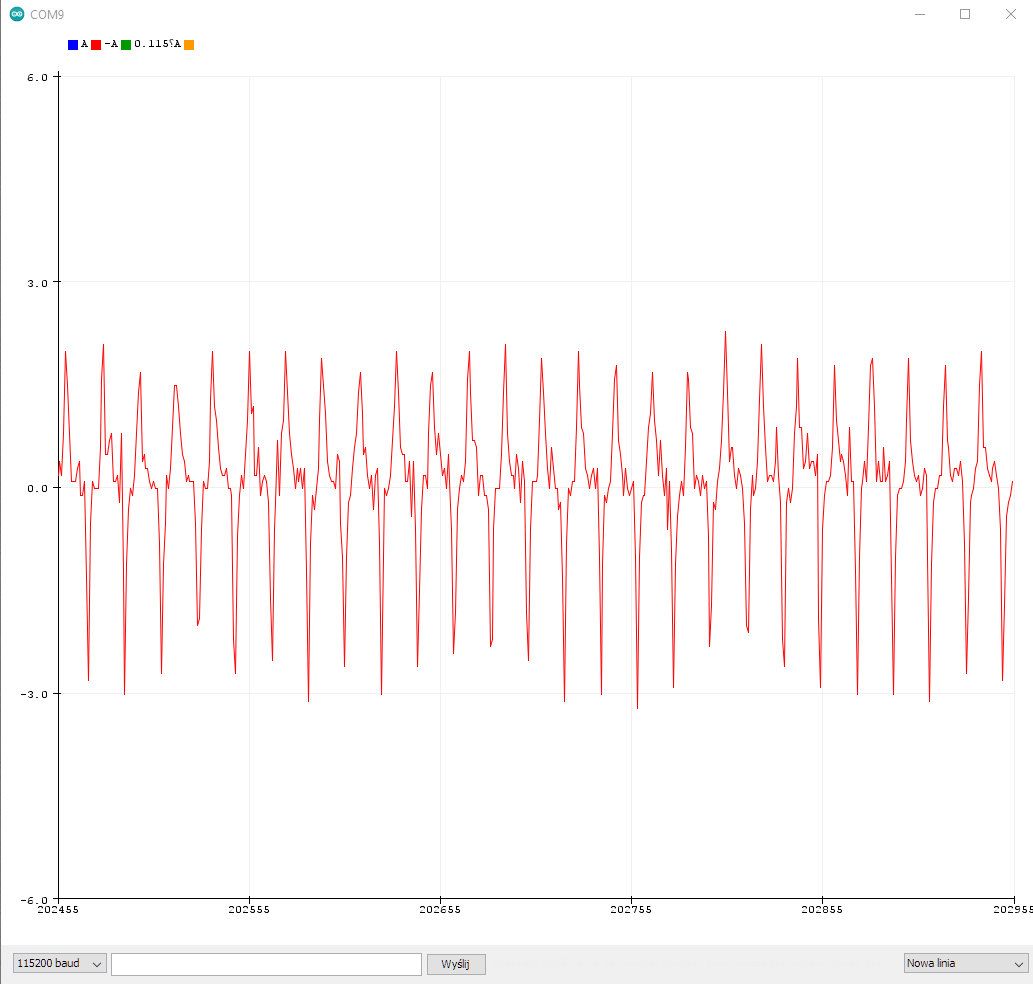This screenshot has width=1033, height=984.
Task: Click the 202655 x-axis label
Action: click(x=440, y=910)
